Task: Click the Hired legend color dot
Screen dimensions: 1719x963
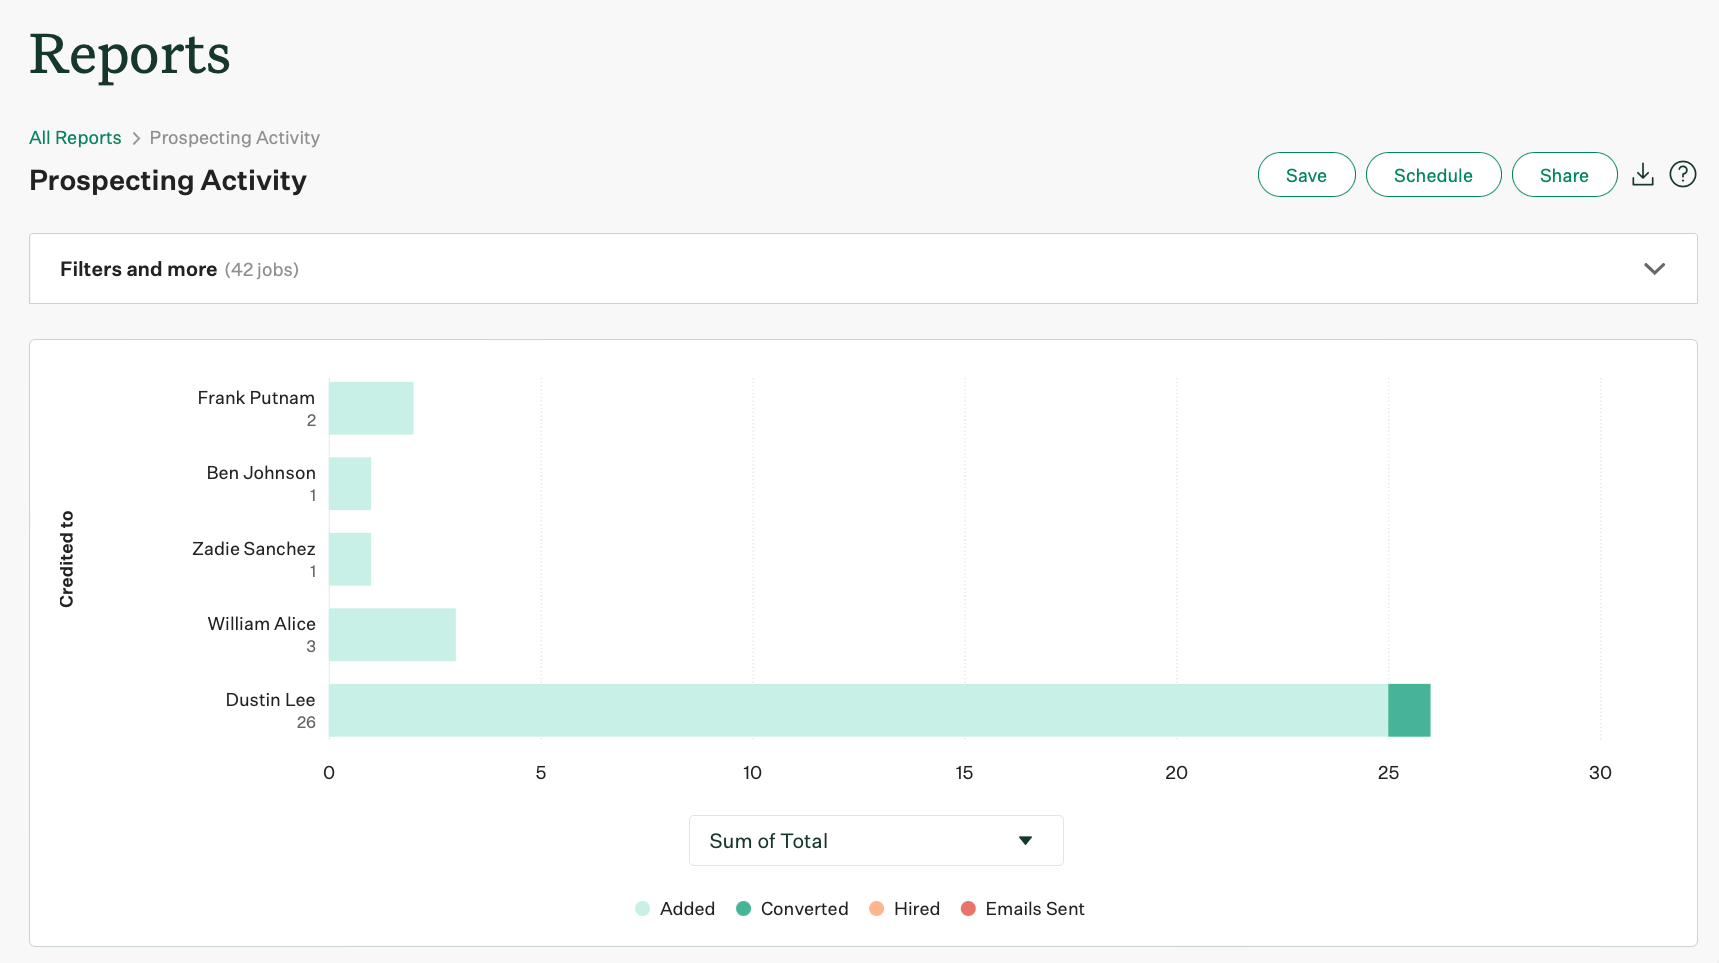Action: pyautogui.click(x=877, y=909)
